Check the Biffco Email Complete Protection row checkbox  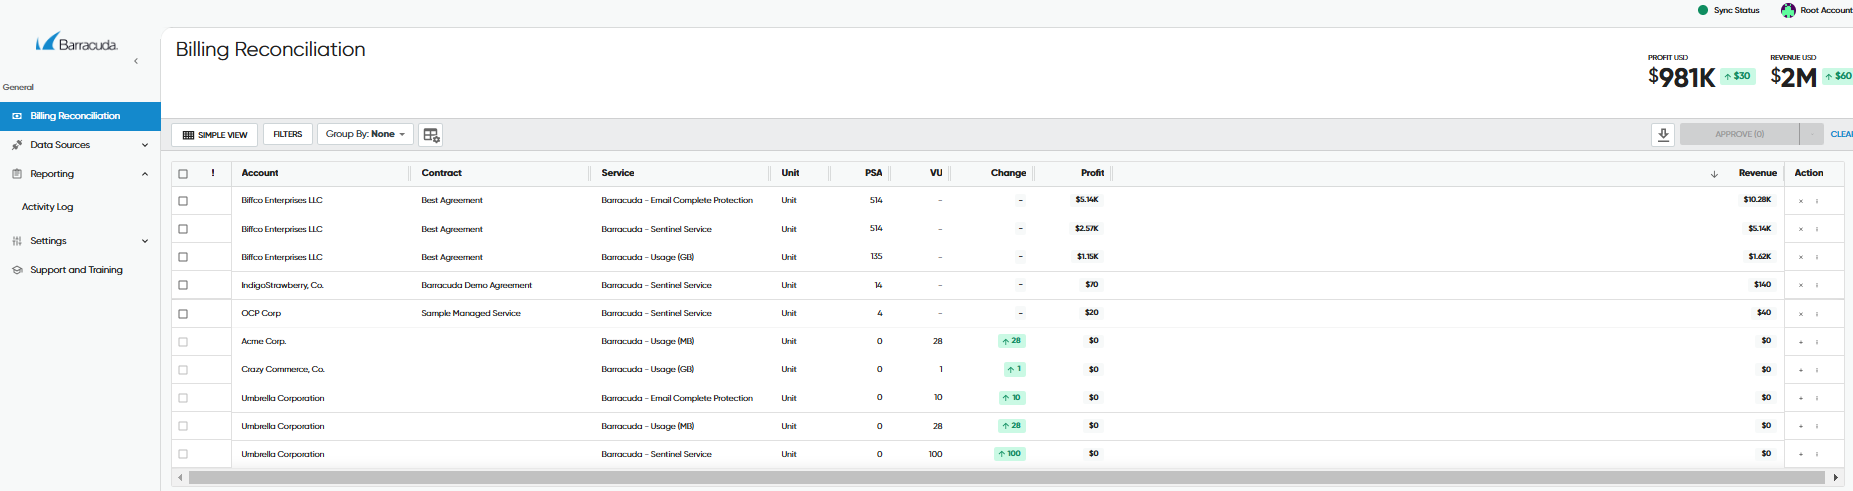[183, 201]
